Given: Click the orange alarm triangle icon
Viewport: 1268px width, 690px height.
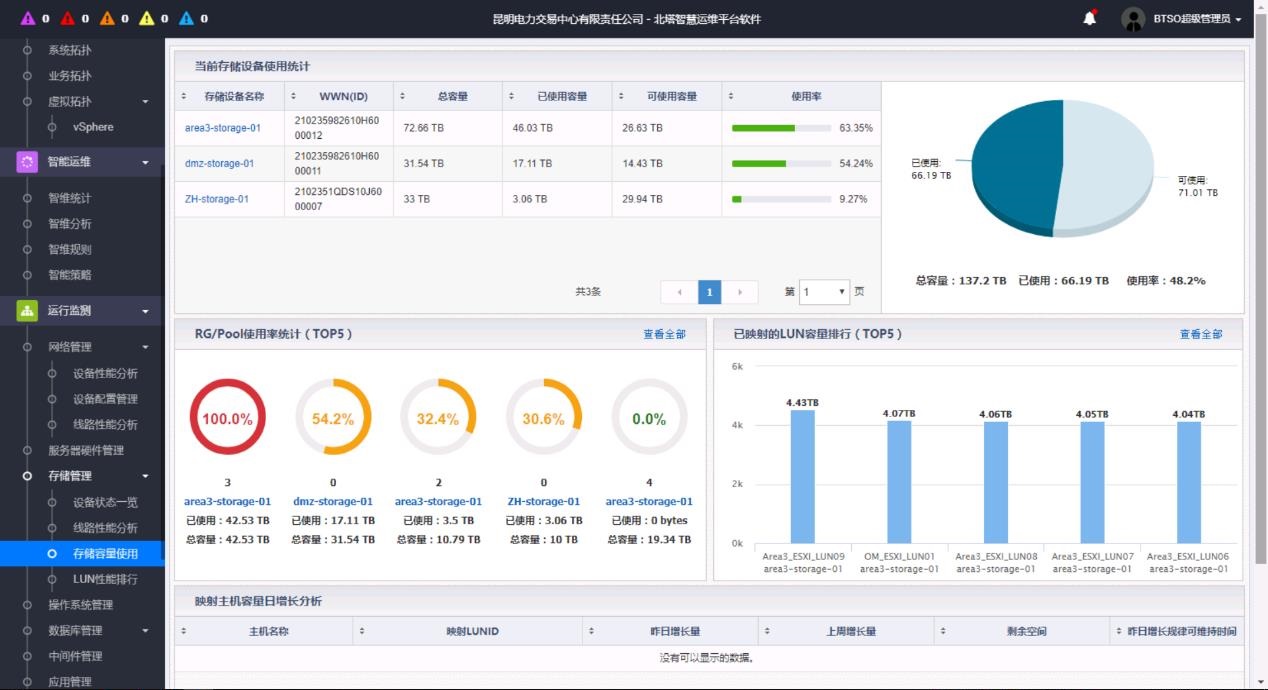Looking at the screenshot, I should (107, 18).
